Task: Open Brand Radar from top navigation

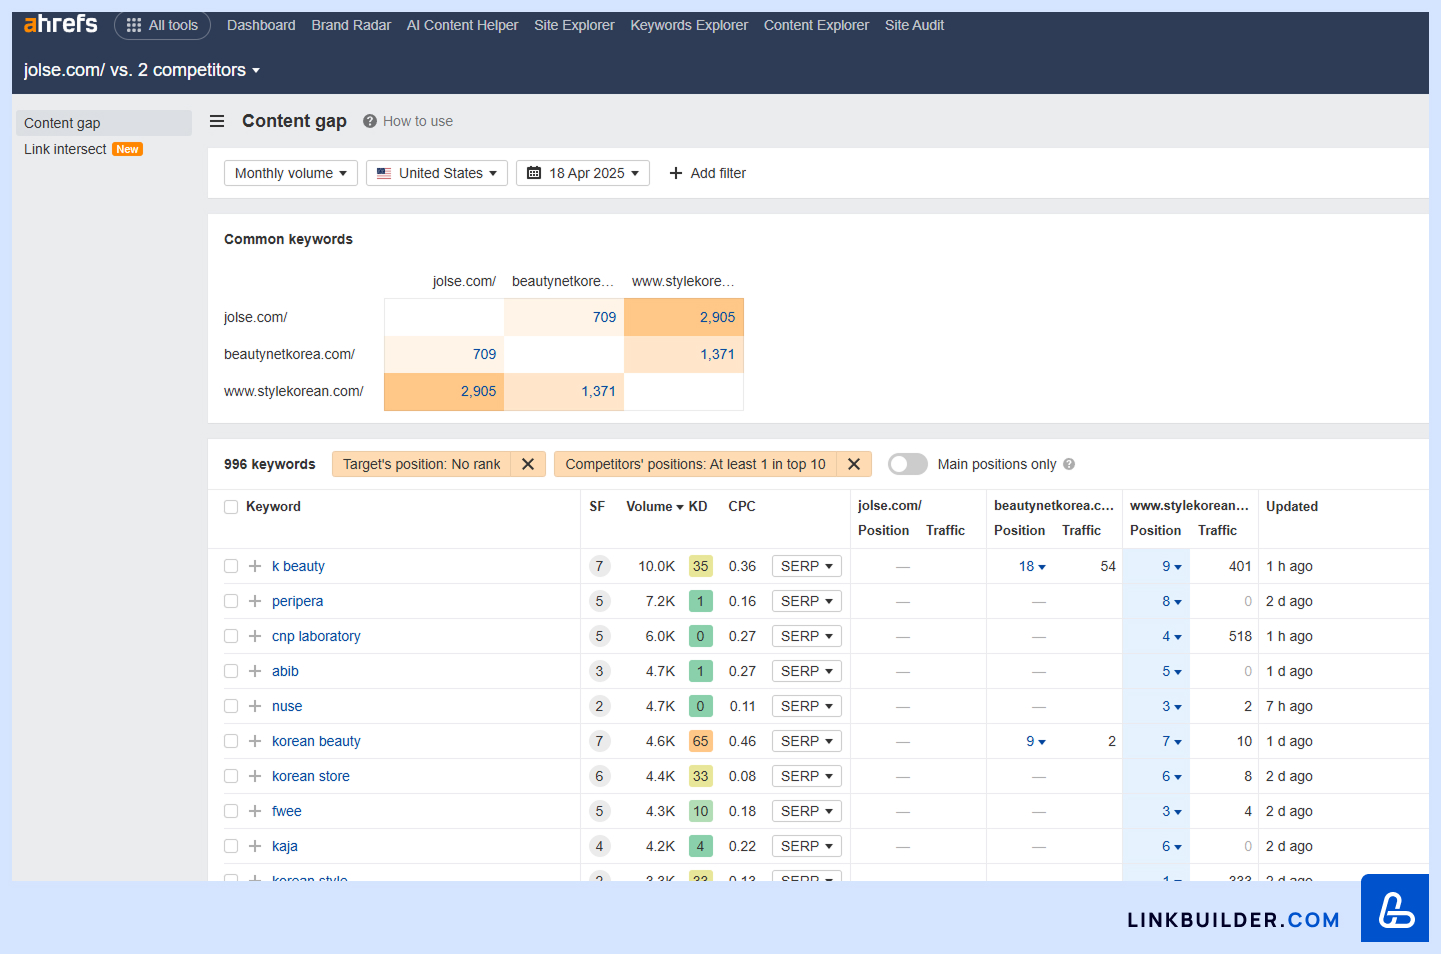Action: pos(351,25)
